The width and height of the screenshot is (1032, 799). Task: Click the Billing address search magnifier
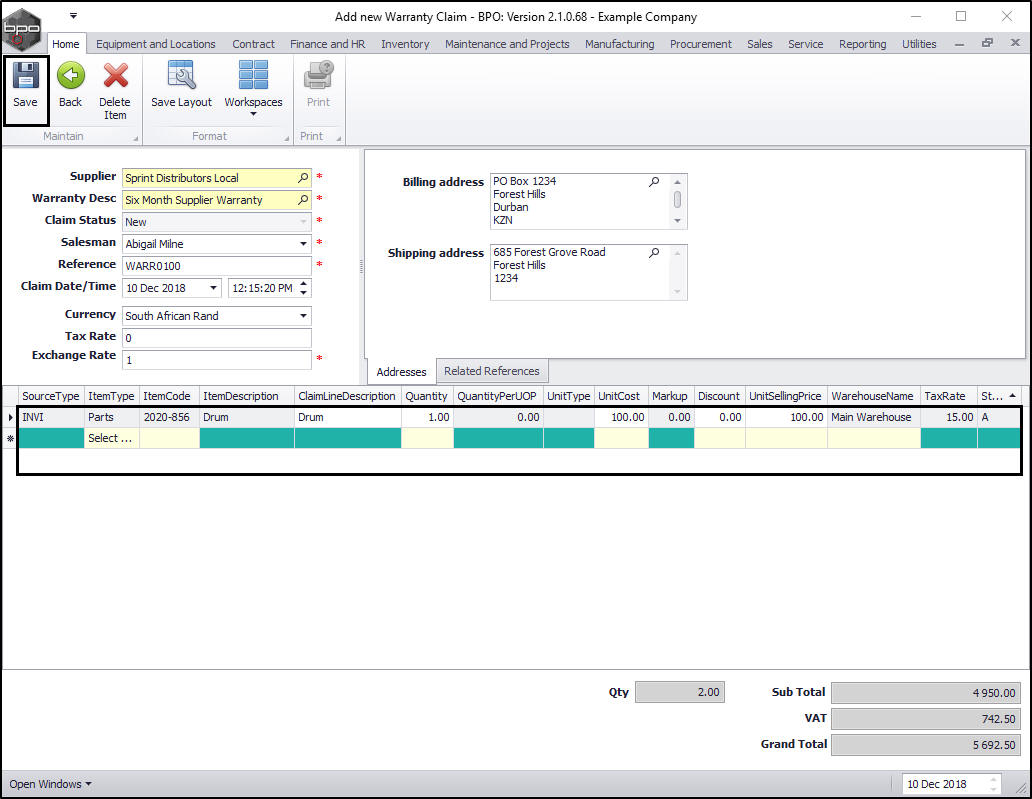point(654,182)
